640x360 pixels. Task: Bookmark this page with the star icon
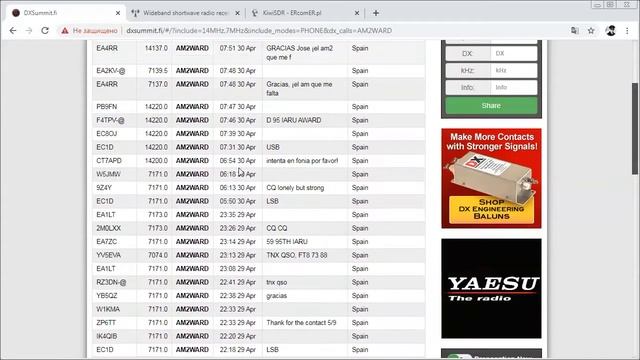click(591, 31)
